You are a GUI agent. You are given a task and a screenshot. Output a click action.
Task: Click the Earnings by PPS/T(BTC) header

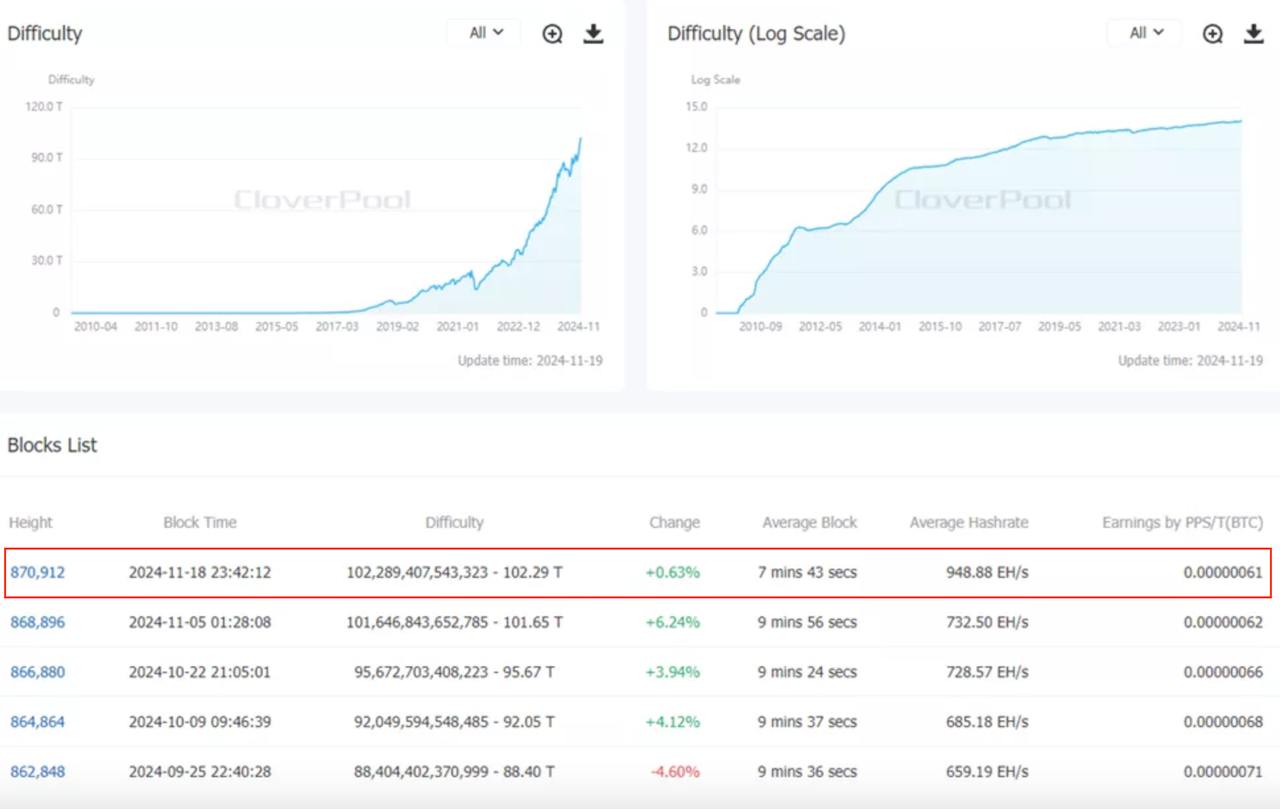click(x=1183, y=522)
